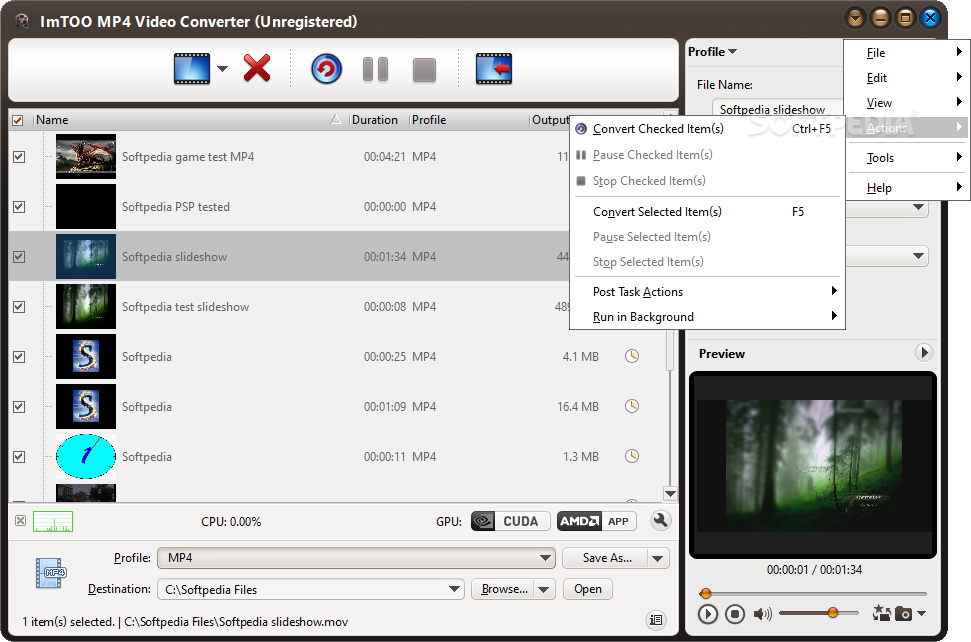
Task: Mute the preview volume speaker icon
Action: click(762, 614)
